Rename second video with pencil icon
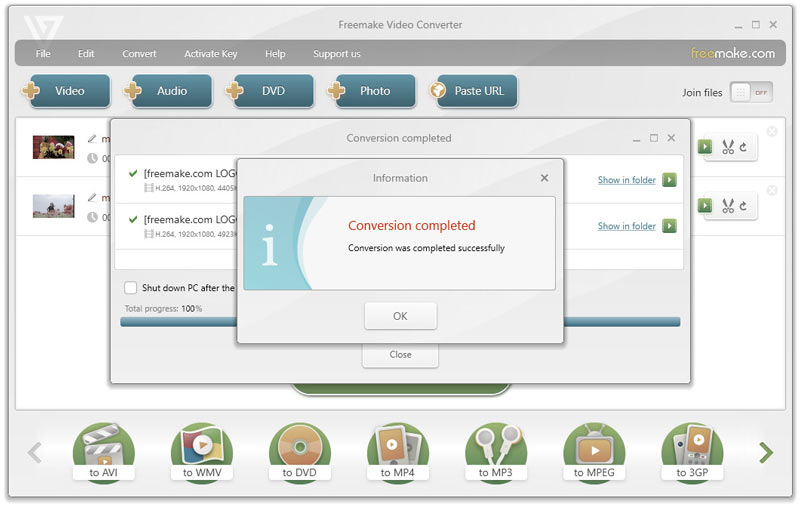Screen dimensions: 800x506 (92, 197)
